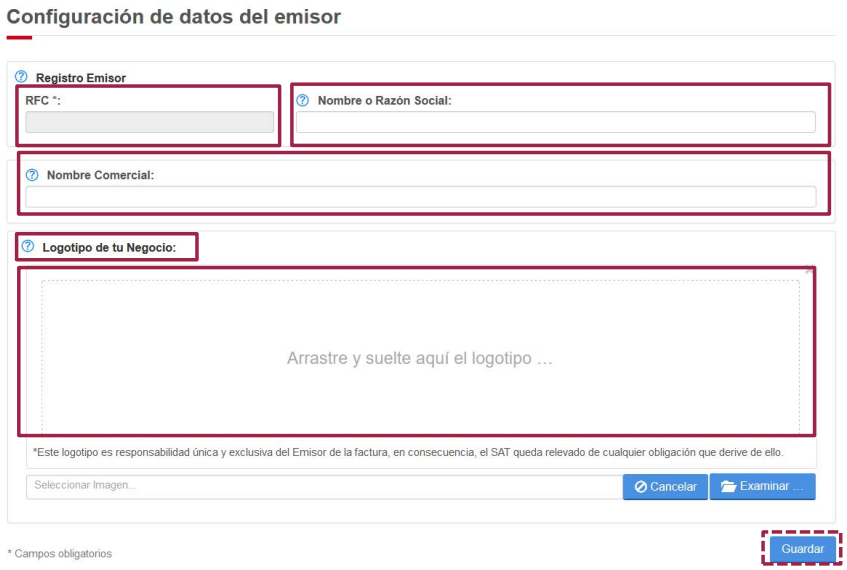Click the Nombre Comercial label text
The image size is (847, 570).
pyautogui.click(x=100, y=175)
